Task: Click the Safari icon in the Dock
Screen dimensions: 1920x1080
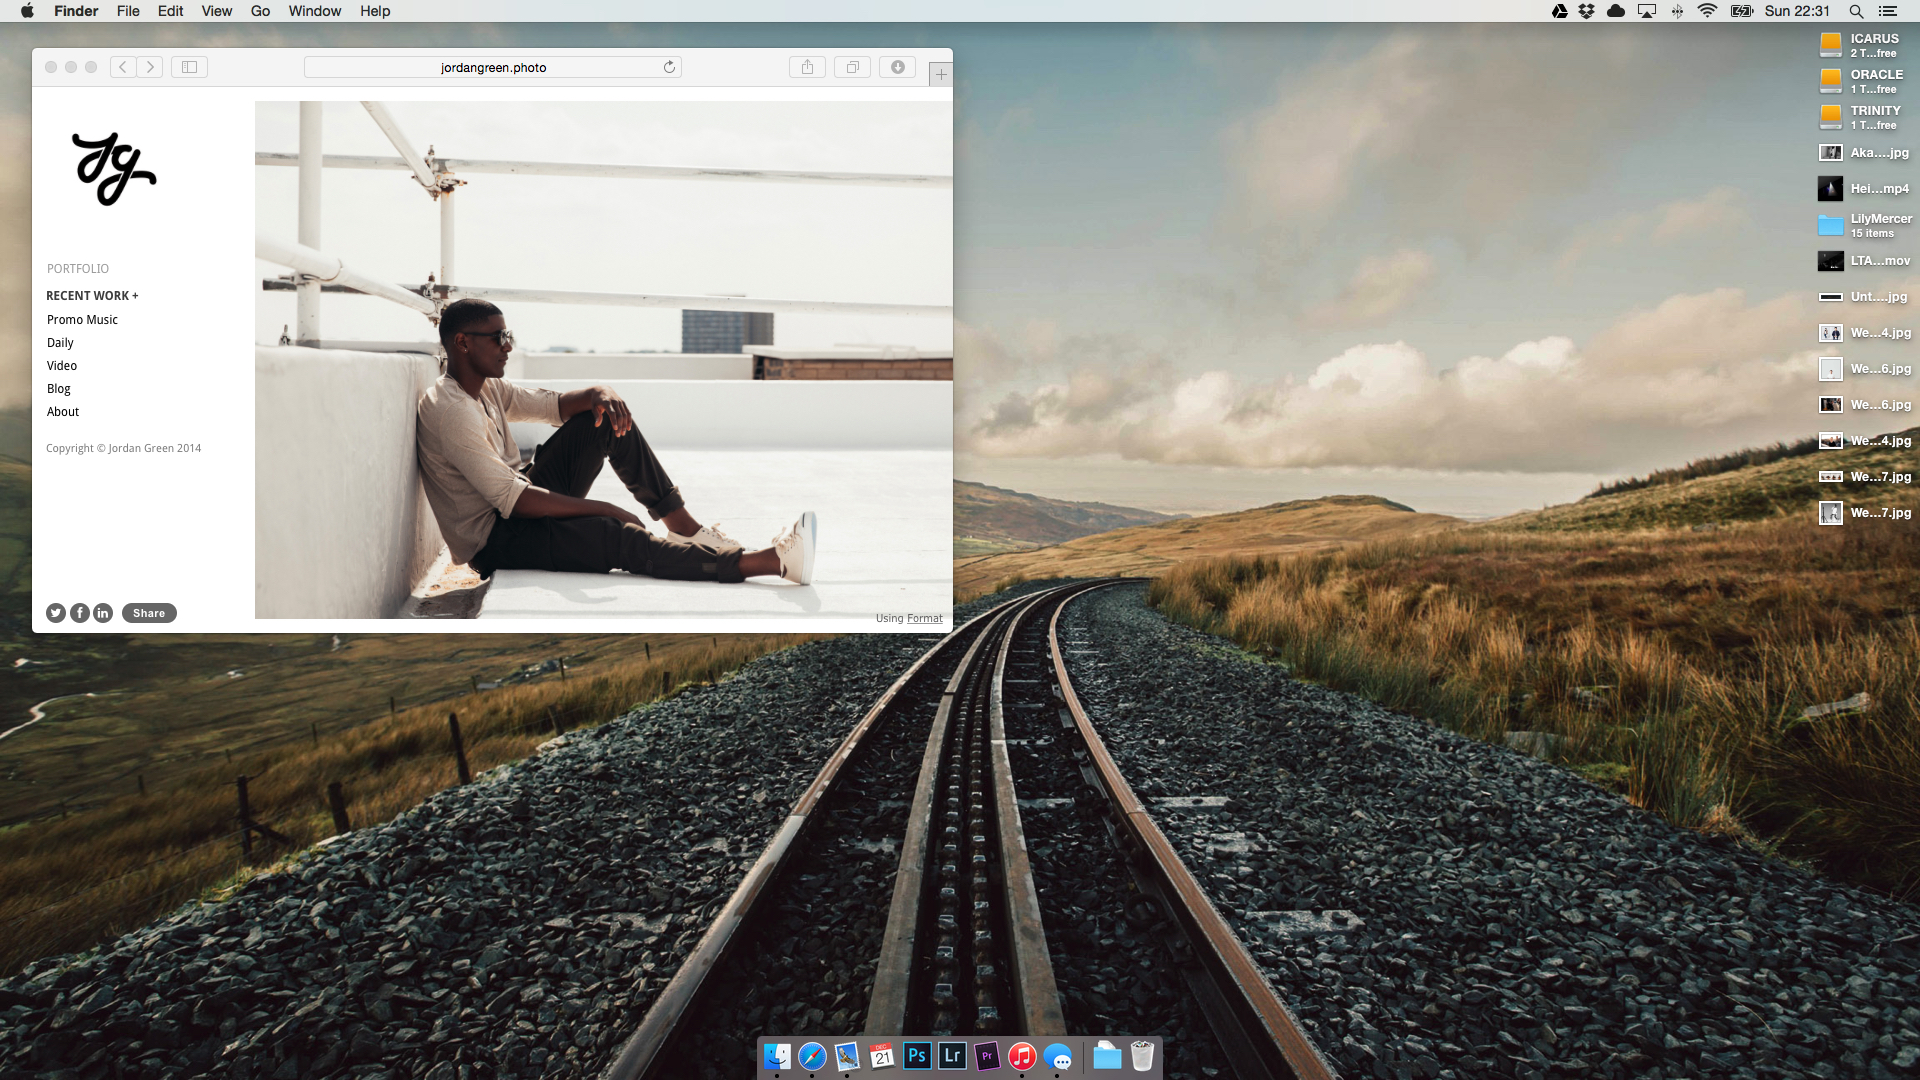Action: click(811, 1056)
